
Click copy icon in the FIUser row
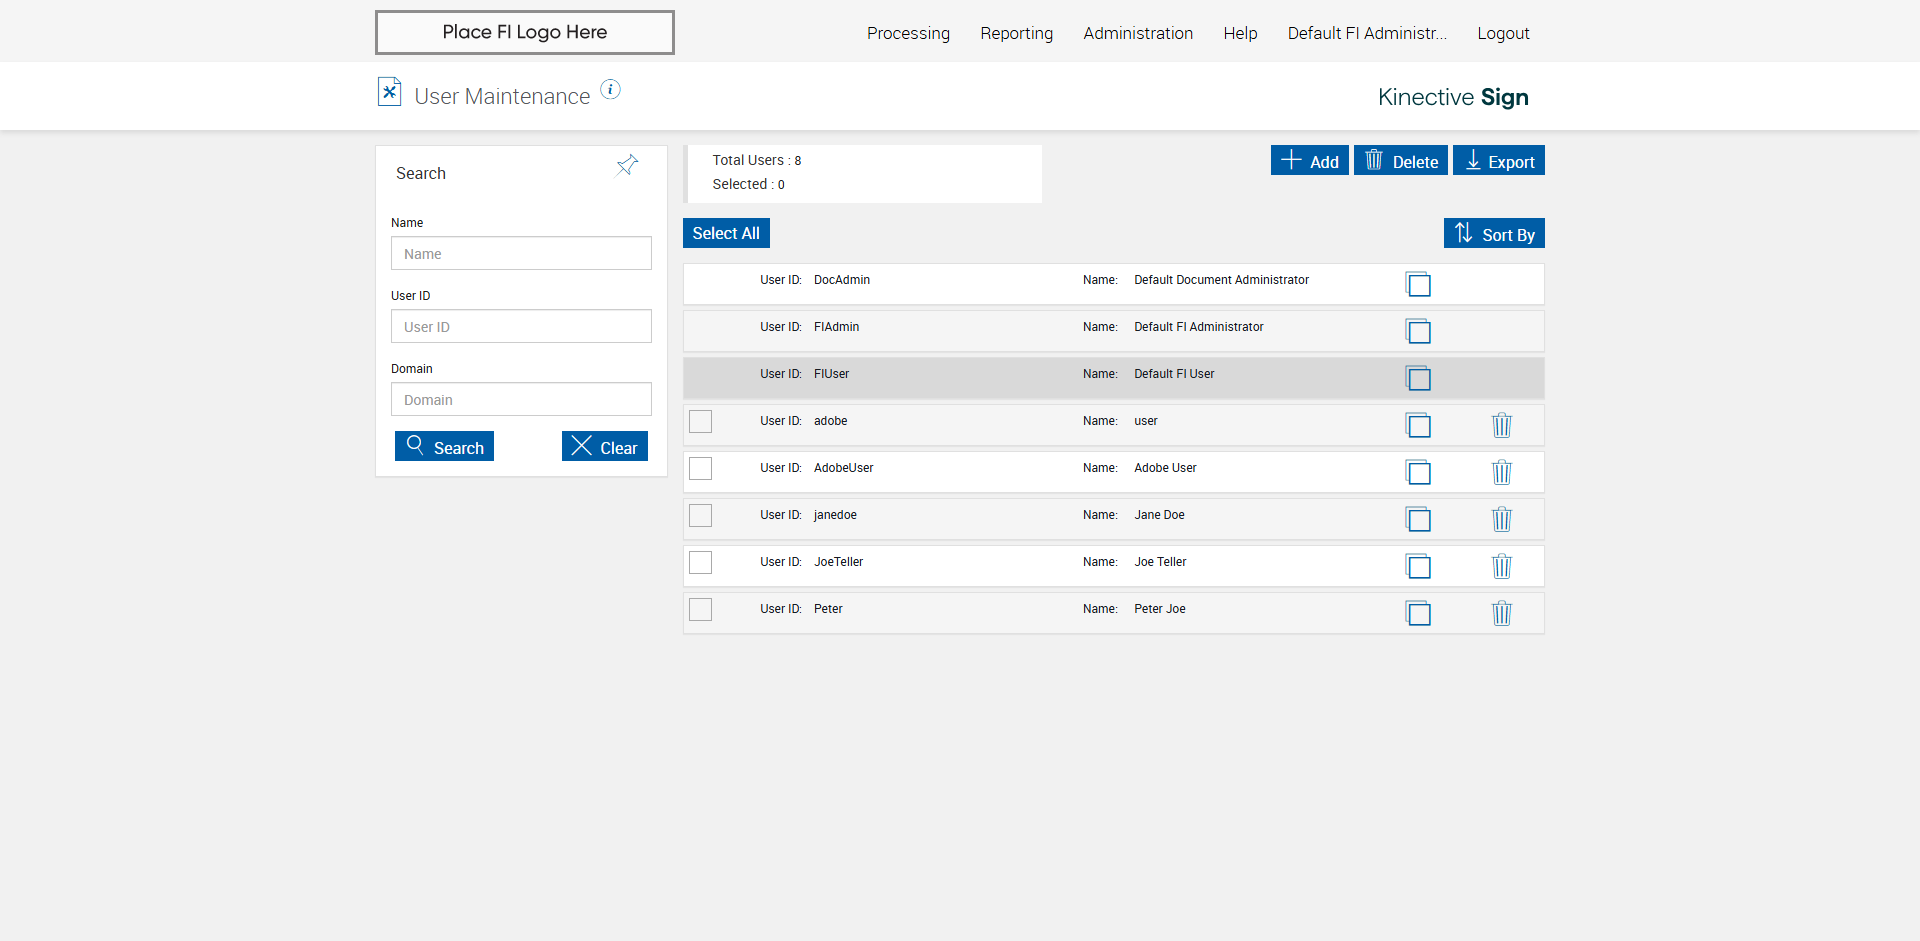click(1418, 378)
